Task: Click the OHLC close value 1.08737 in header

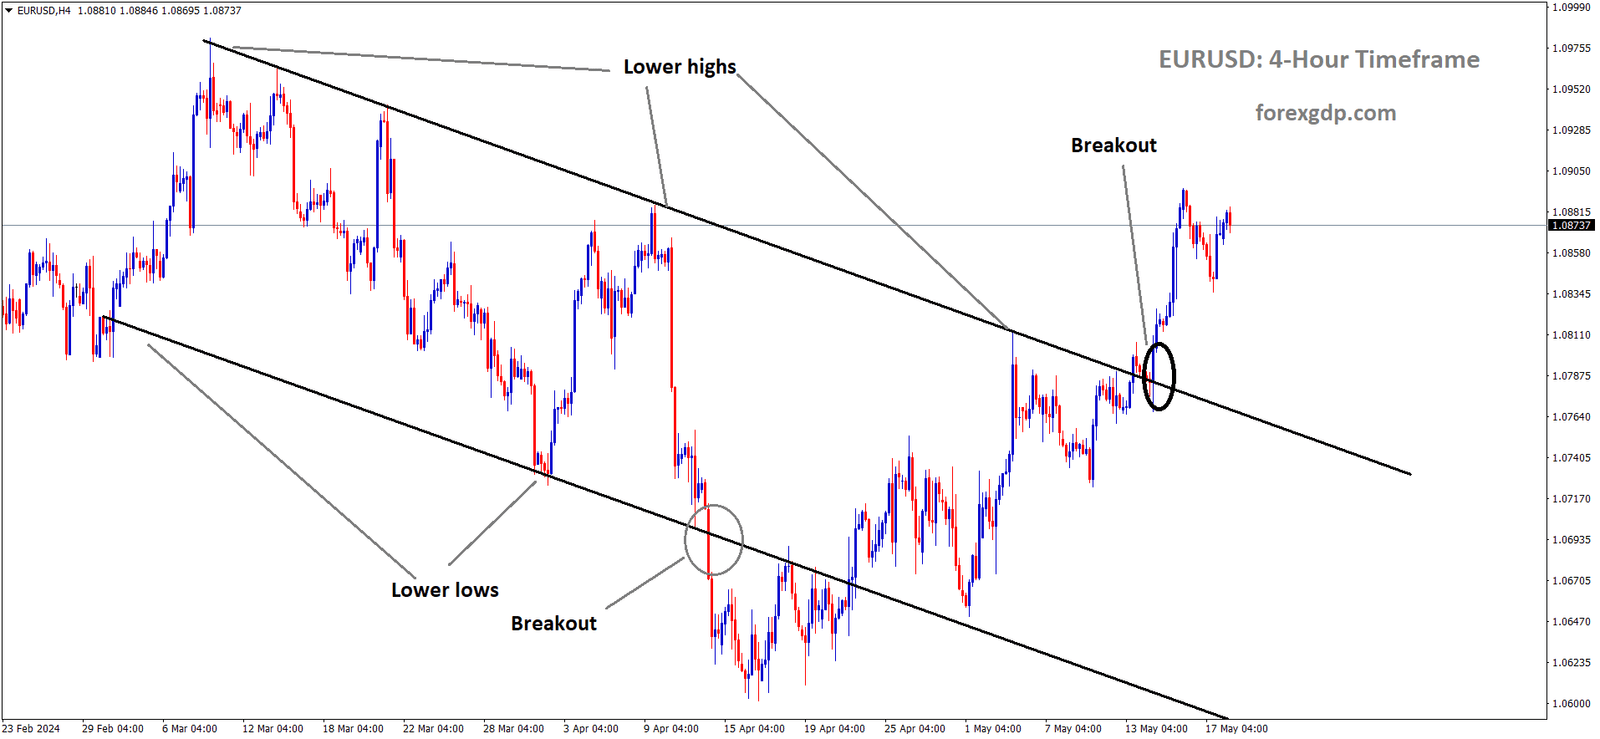Action: [222, 11]
